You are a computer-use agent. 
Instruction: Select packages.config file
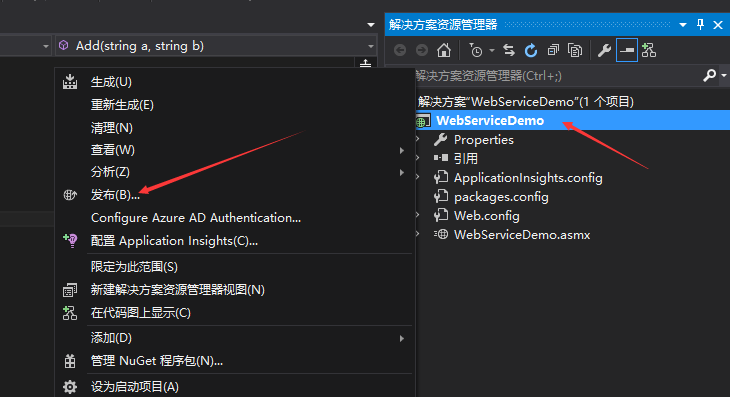[501, 197]
